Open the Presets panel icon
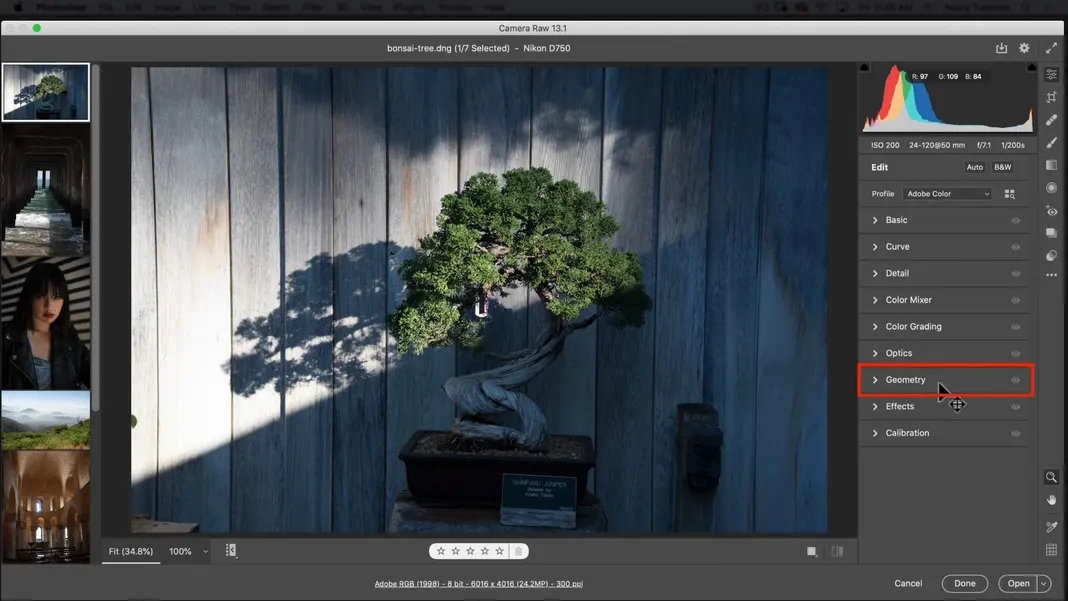Screen dimensions: 1068x601 [1052, 256]
